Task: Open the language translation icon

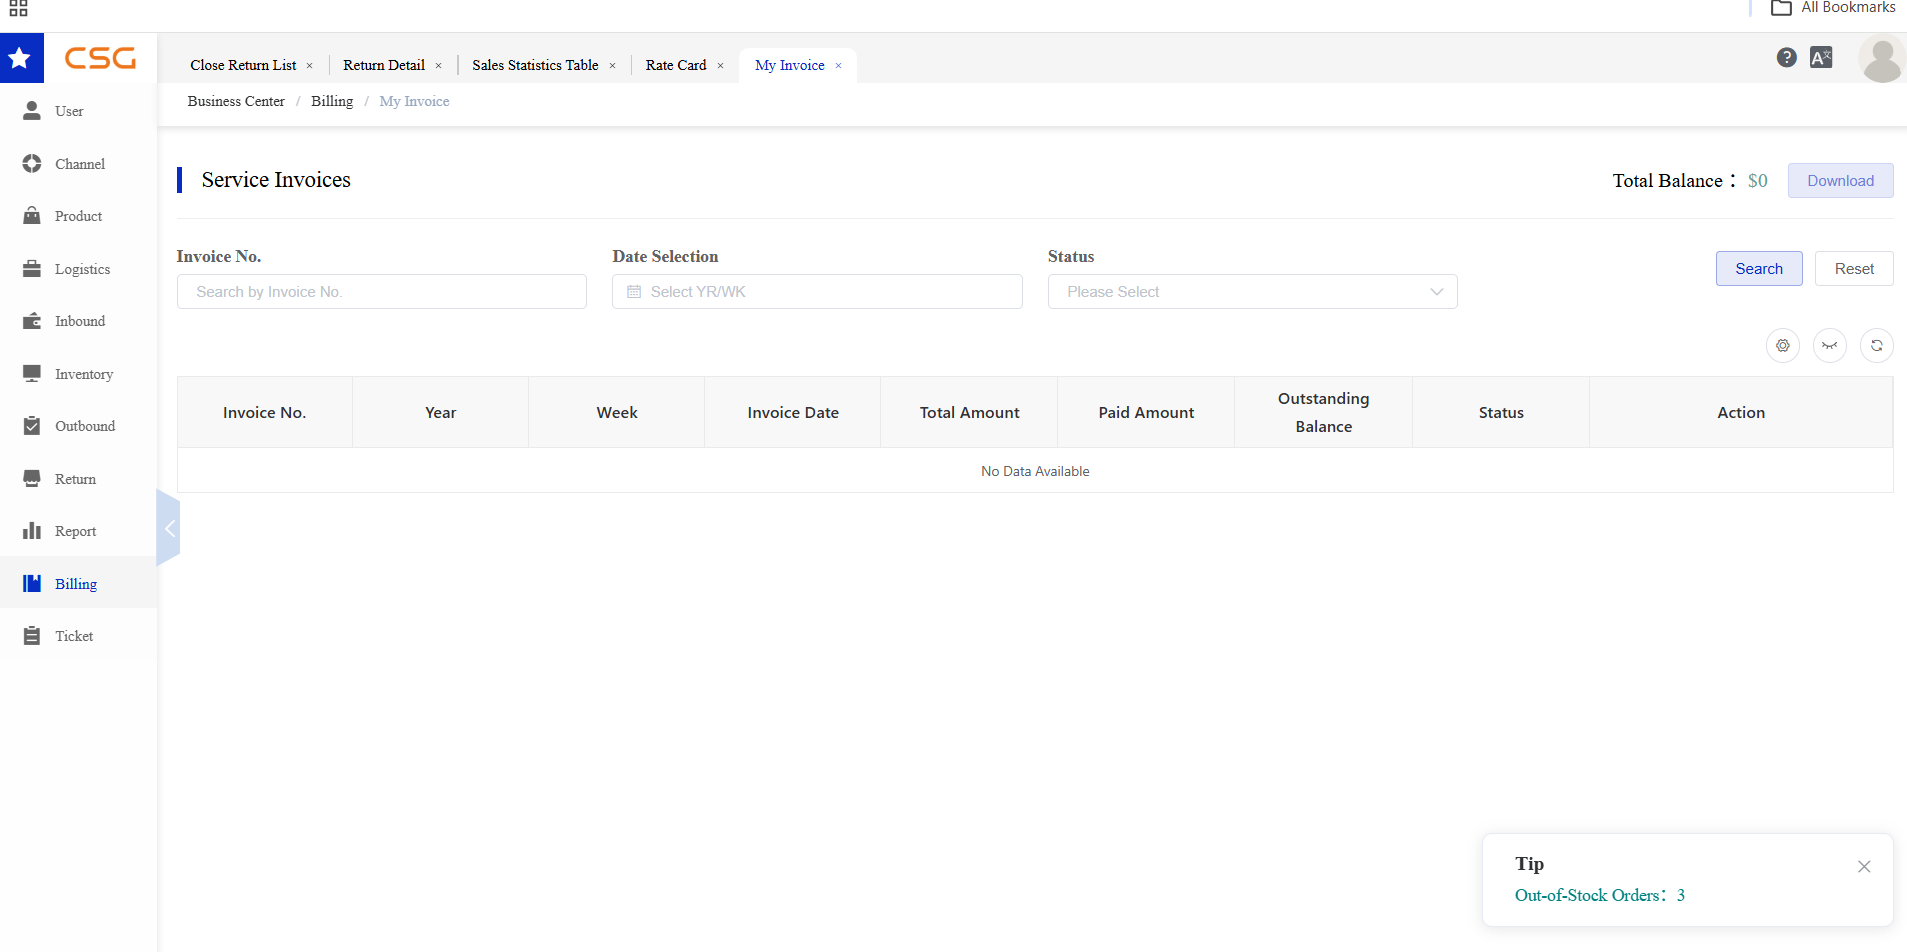Action: tap(1821, 58)
